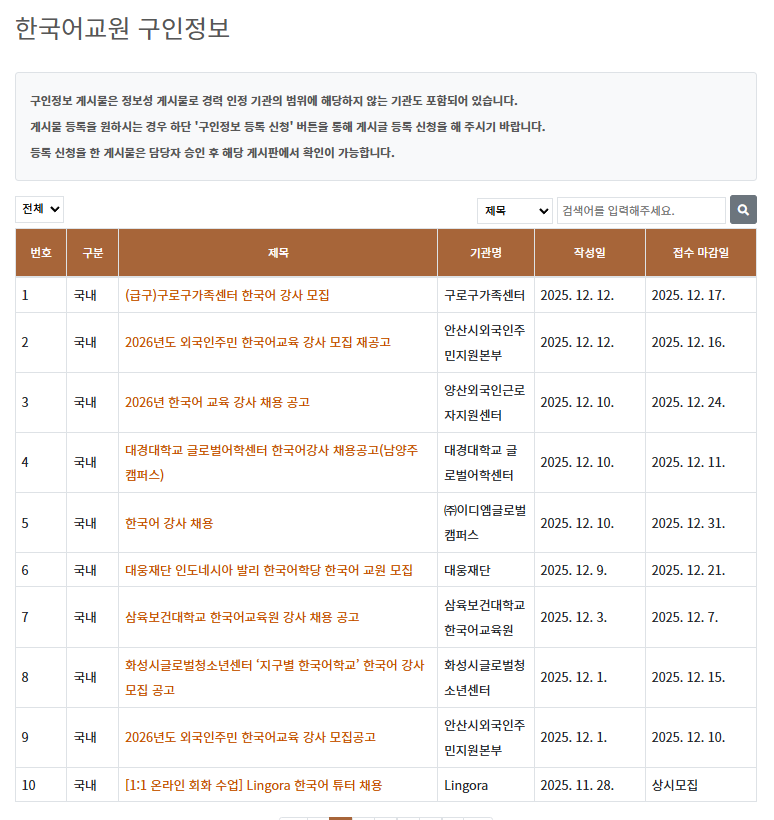This screenshot has width=774, height=820.
Task: Click the deadline date 2025. 12. 7.
Action: click(x=685, y=618)
